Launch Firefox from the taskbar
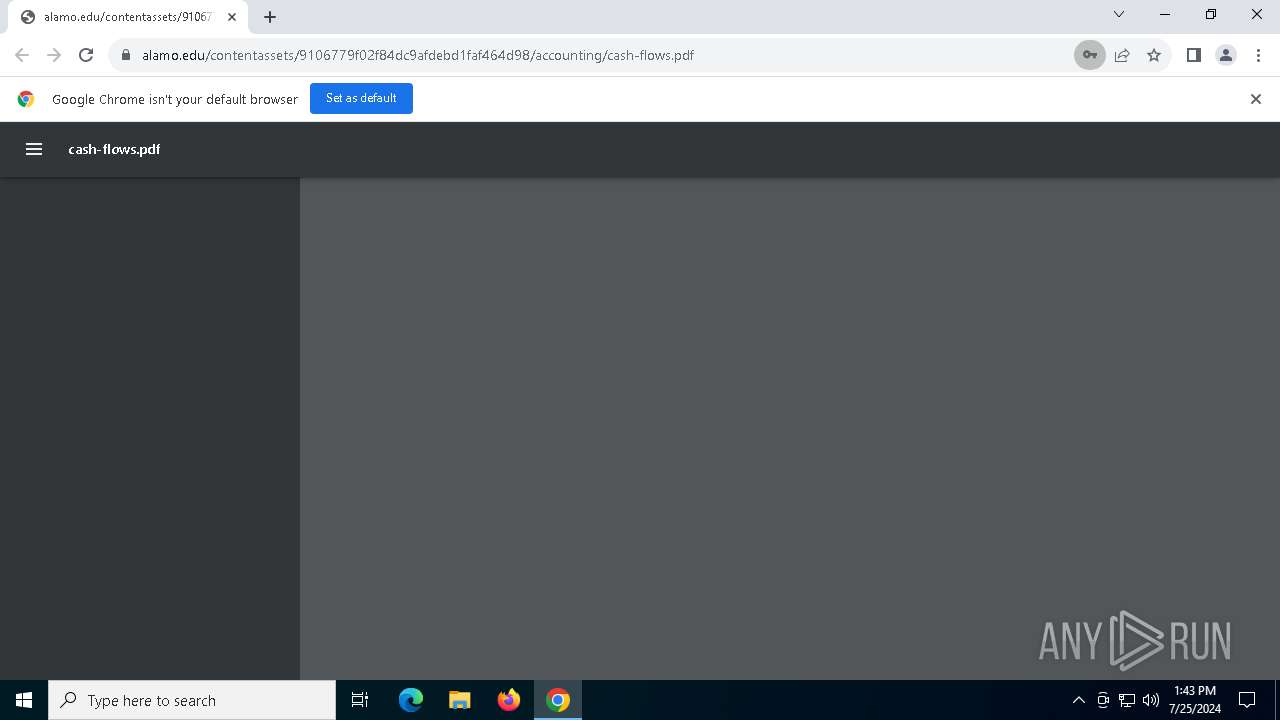The image size is (1280, 720). [509, 700]
